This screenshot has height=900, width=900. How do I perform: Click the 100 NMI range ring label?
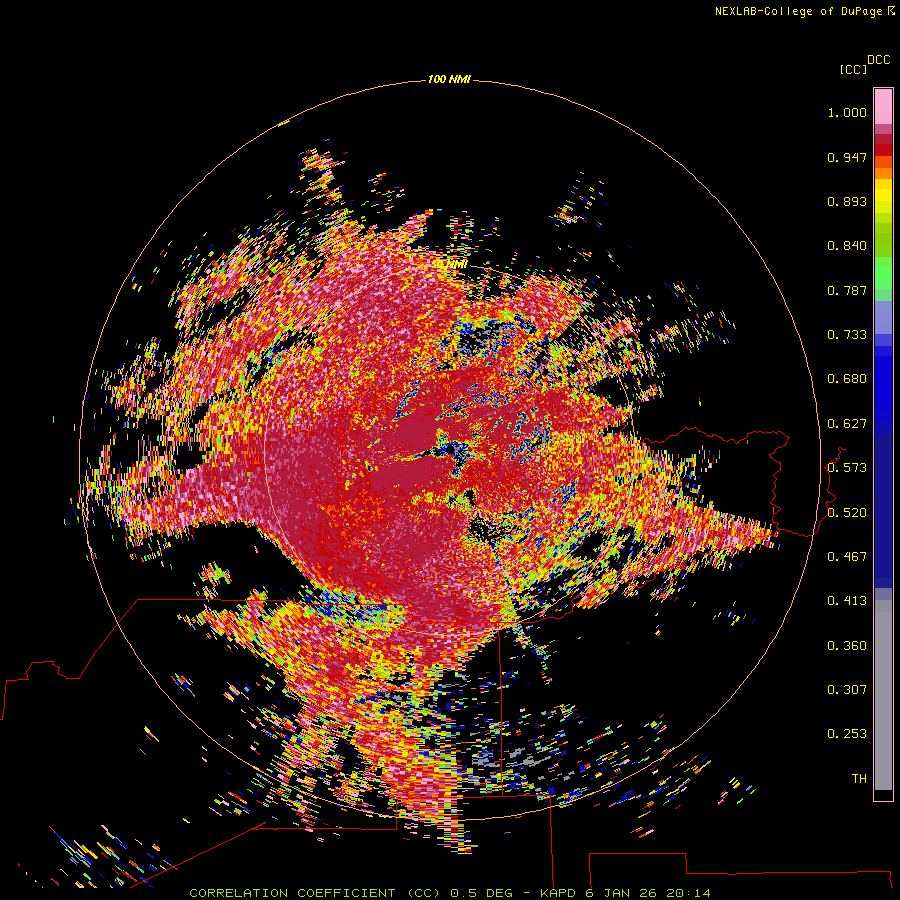(x=449, y=79)
